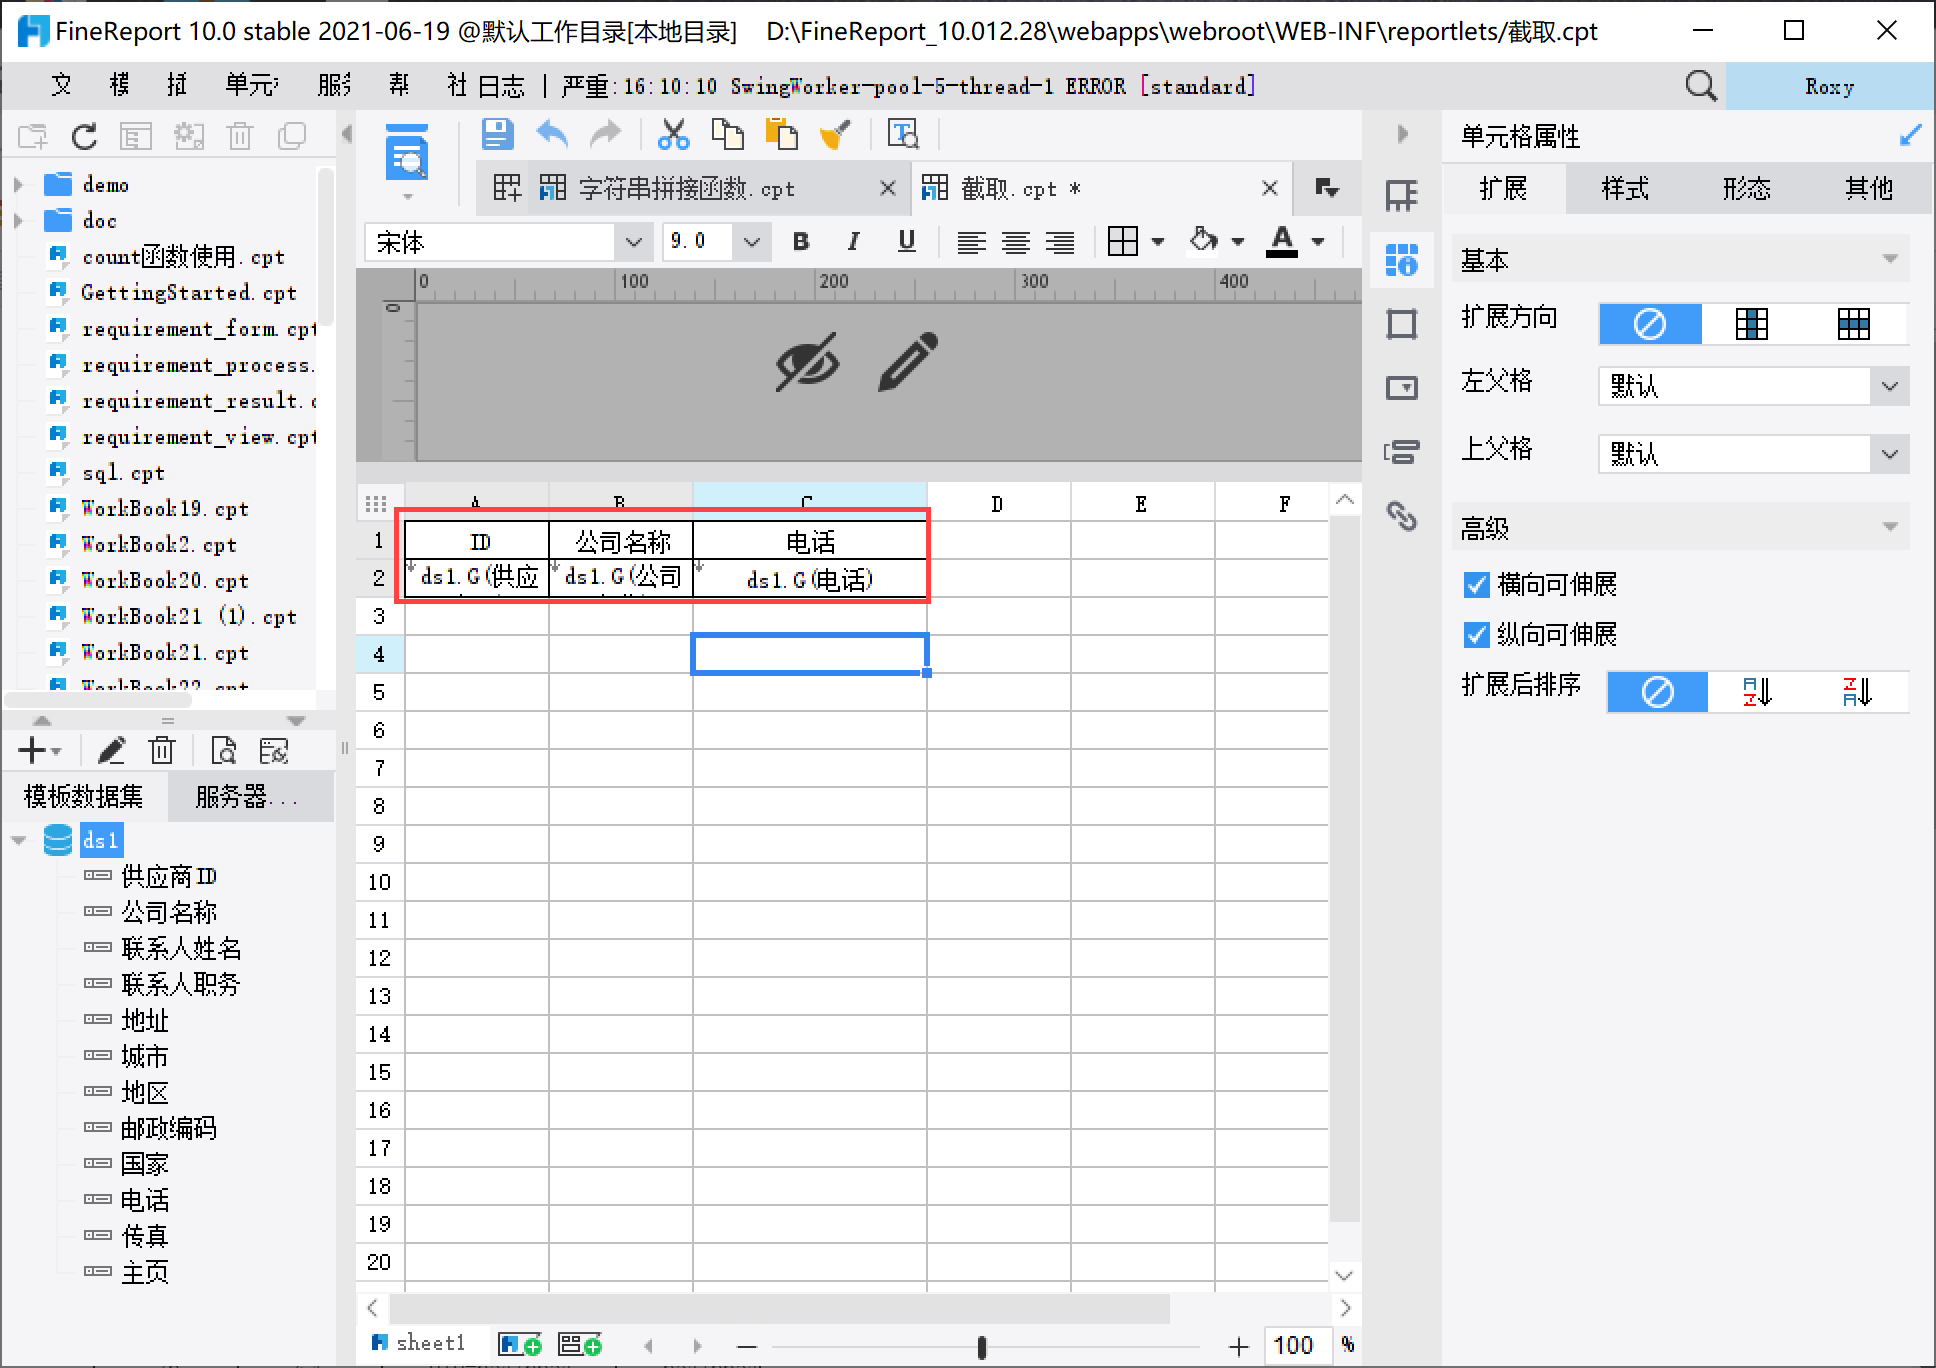This screenshot has width=1936, height=1368.
Task: Select vertical expansion direction button
Action: coord(1751,324)
